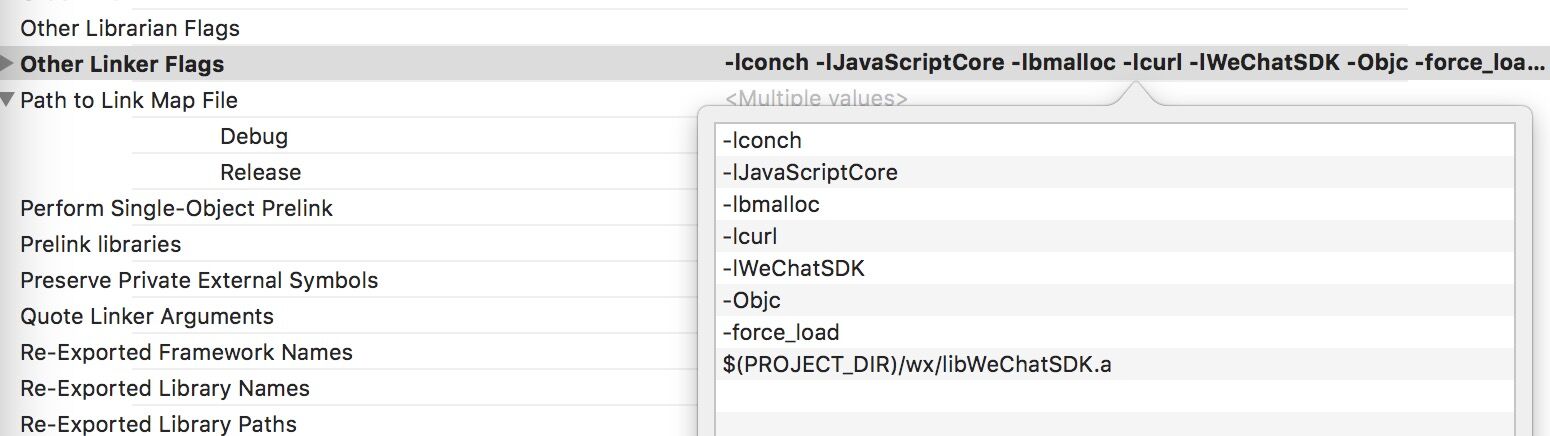This screenshot has width=1550, height=436.
Task: Select the Debug configuration row
Action: pyautogui.click(x=254, y=136)
